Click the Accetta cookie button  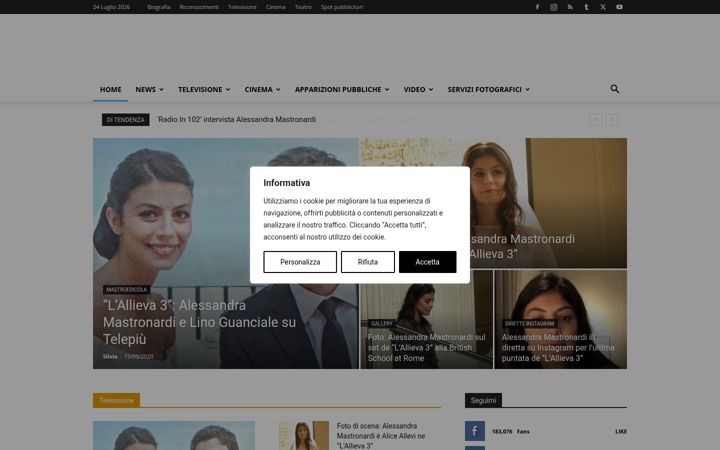pyautogui.click(x=428, y=262)
